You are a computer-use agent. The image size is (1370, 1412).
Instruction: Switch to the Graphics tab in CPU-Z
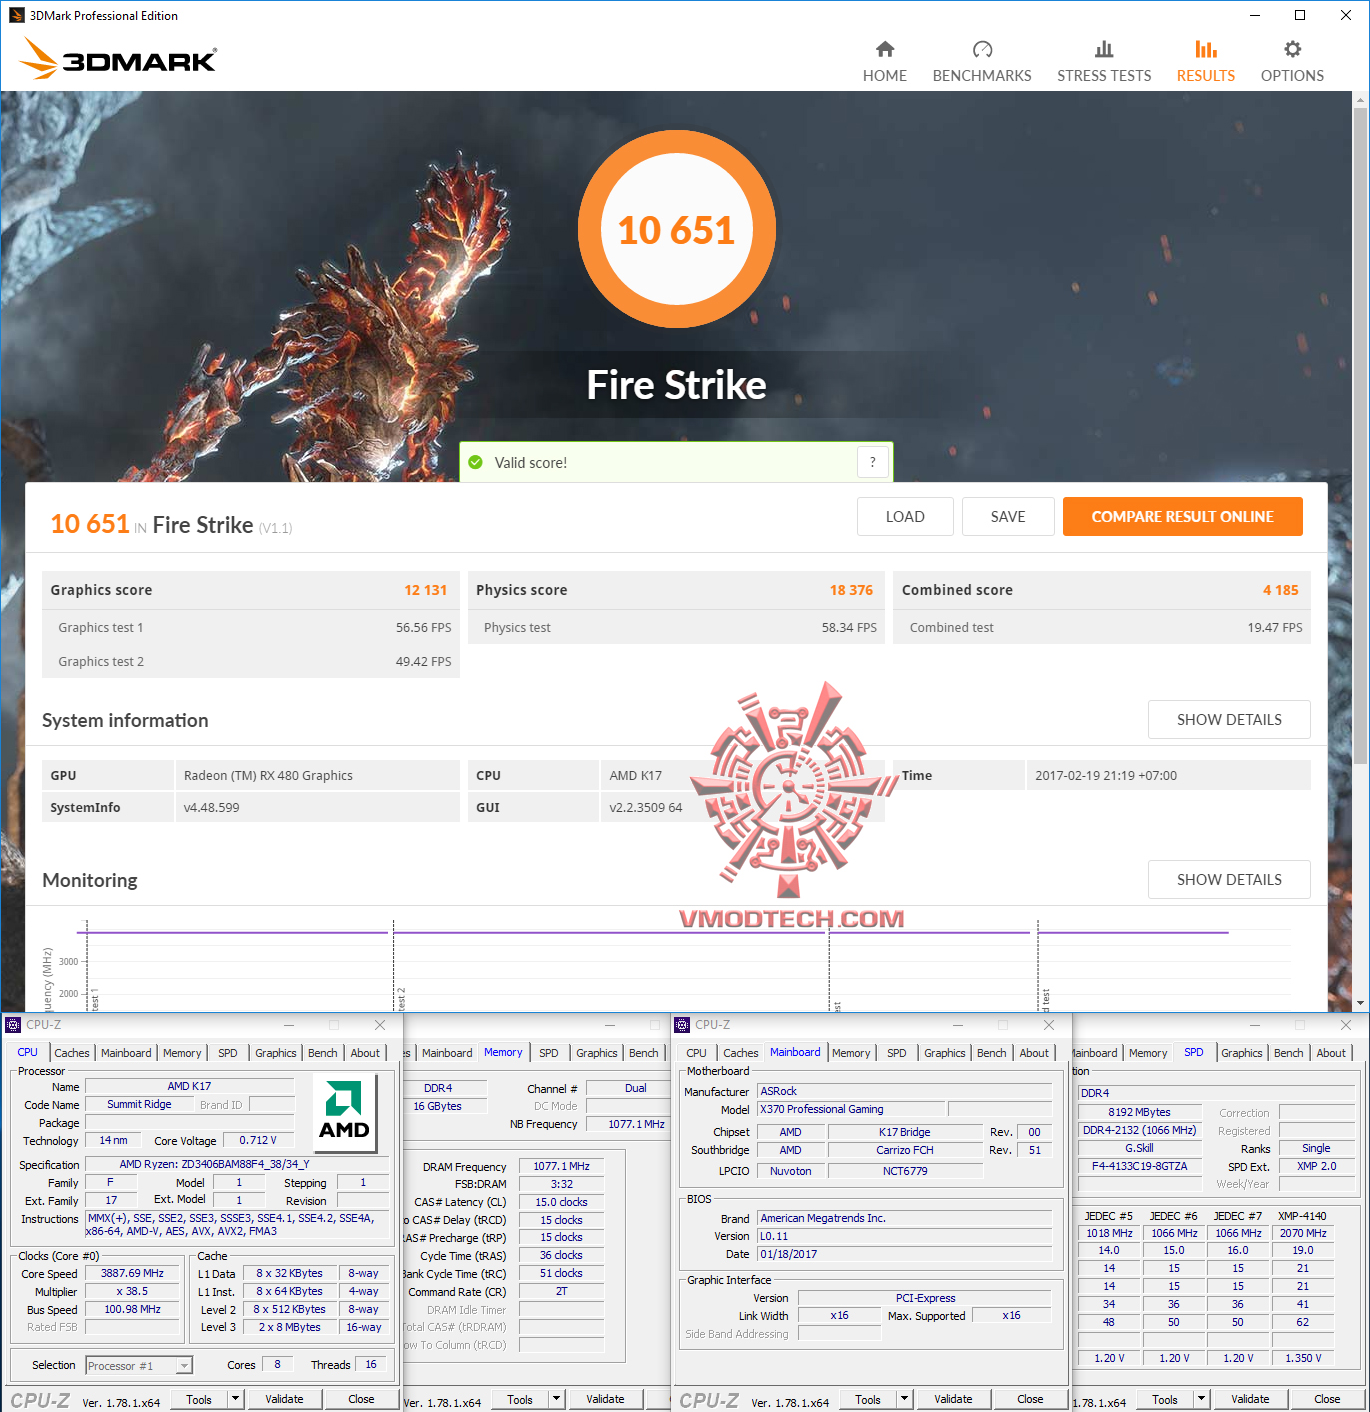[275, 1052]
